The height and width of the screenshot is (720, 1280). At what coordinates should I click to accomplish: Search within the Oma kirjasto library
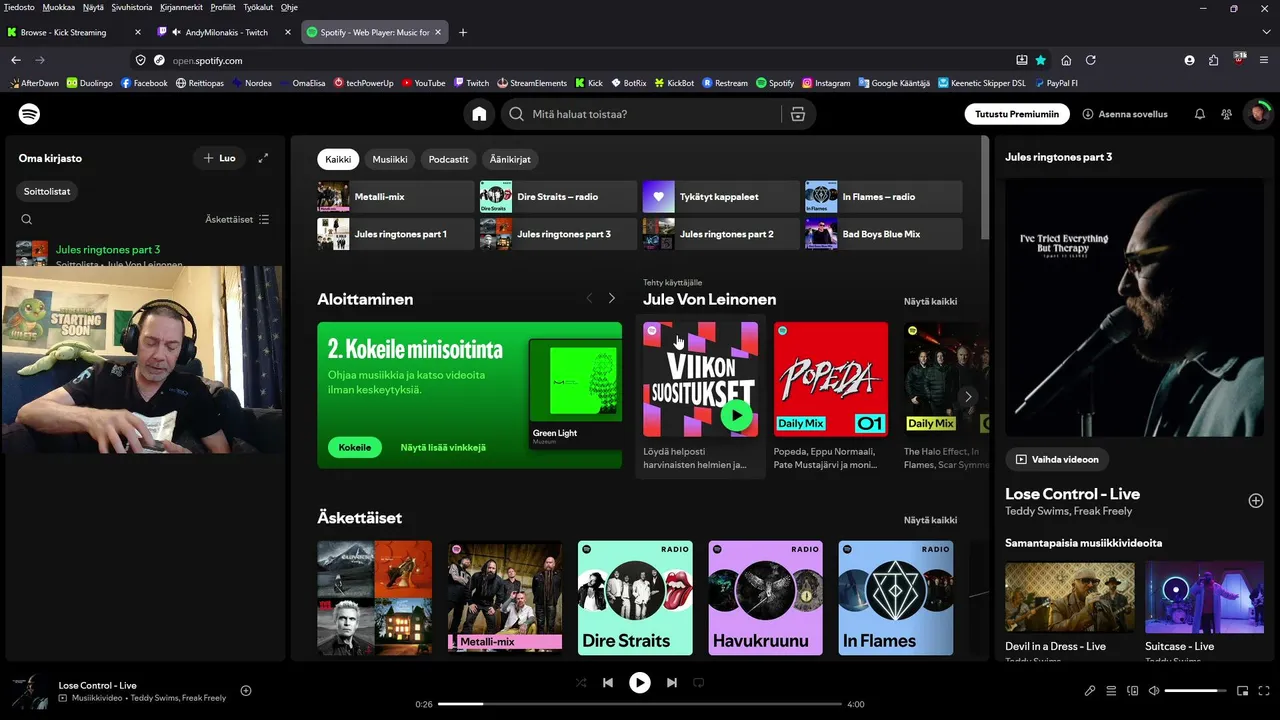(x=27, y=219)
